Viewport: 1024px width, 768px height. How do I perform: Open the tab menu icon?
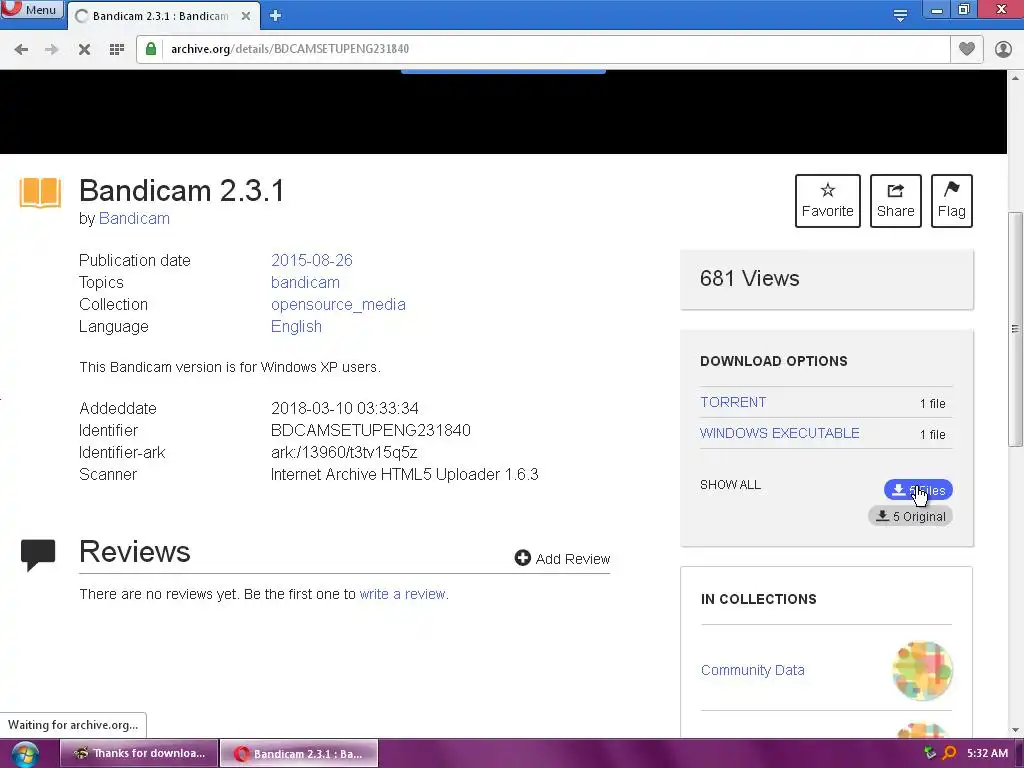coord(900,15)
